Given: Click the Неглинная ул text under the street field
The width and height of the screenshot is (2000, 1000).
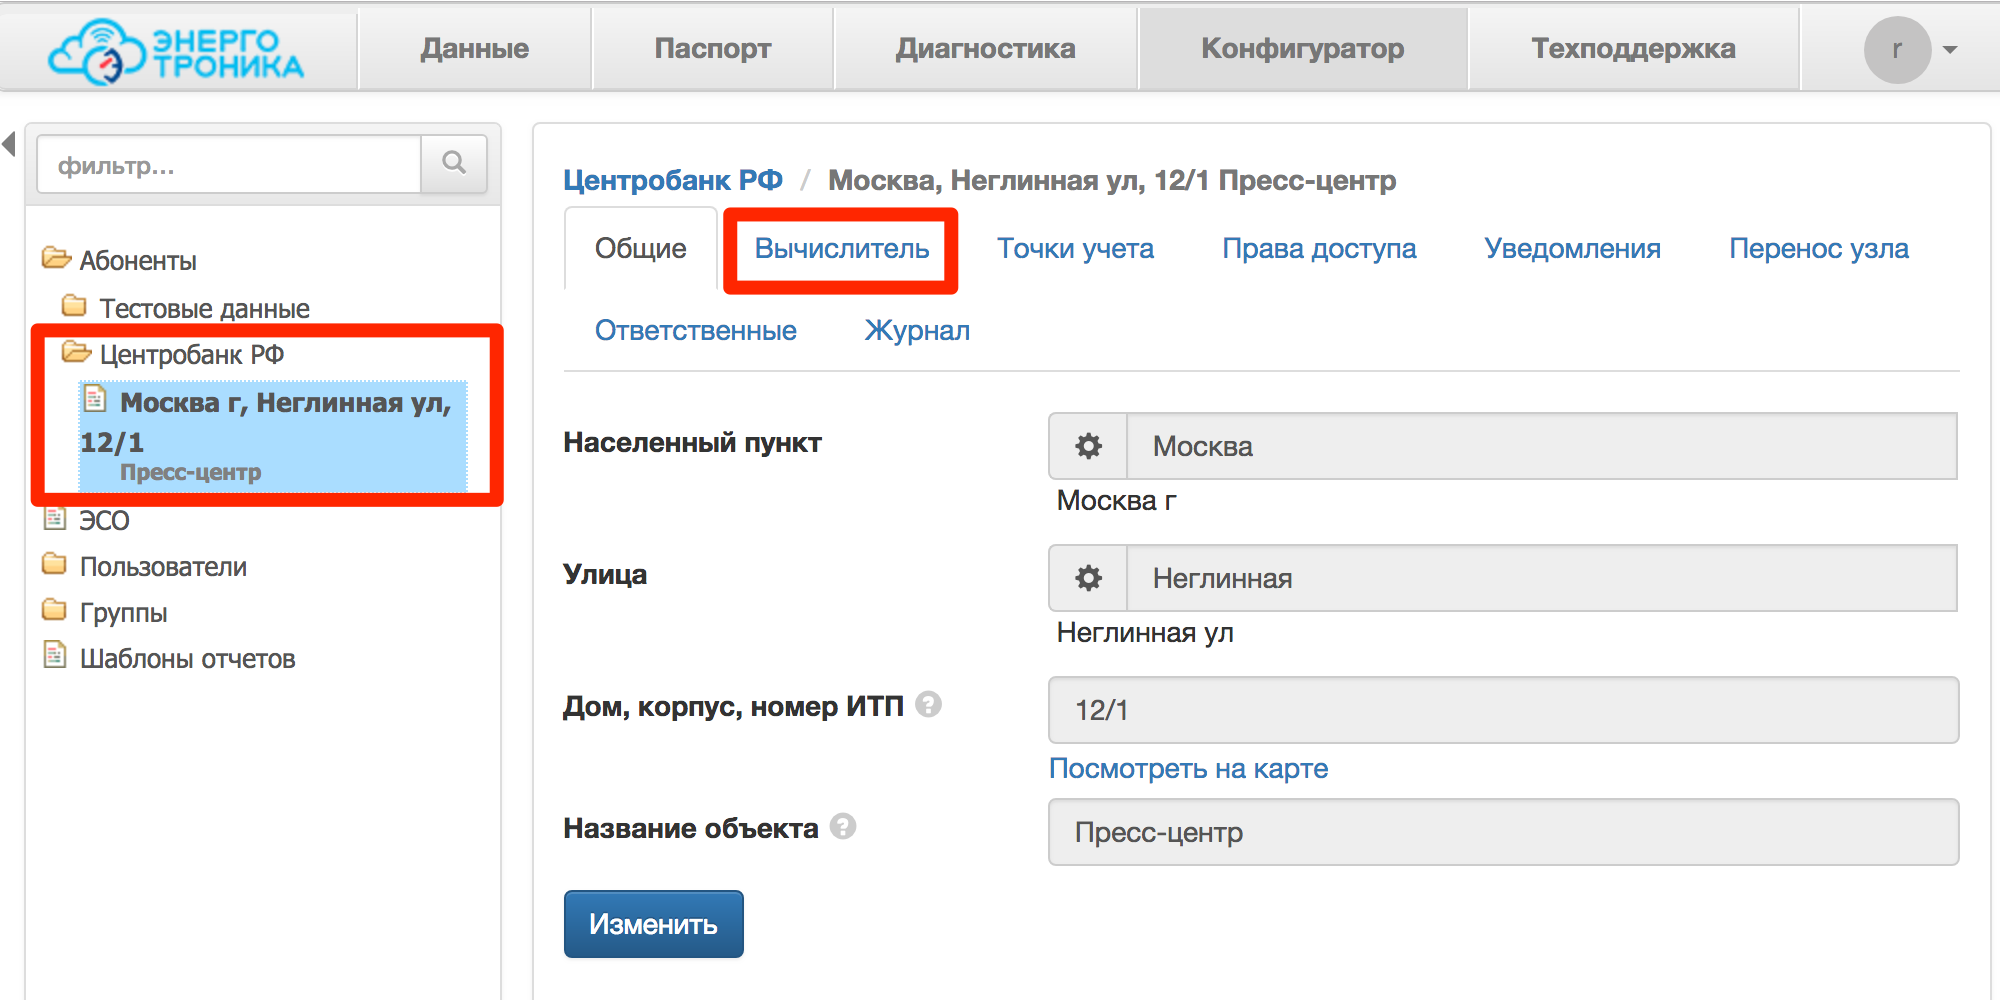Looking at the screenshot, I should click(1145, 632).
